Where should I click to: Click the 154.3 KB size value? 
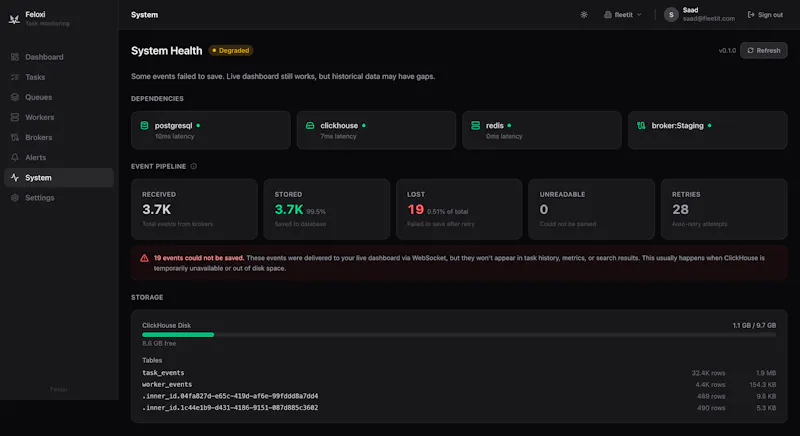tap(762, 385)
